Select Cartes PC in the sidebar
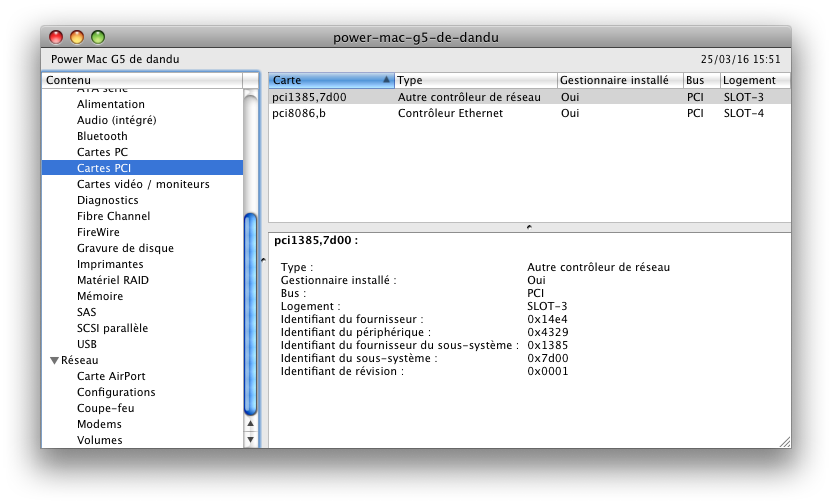832x504 pixels. click(102, 152)
